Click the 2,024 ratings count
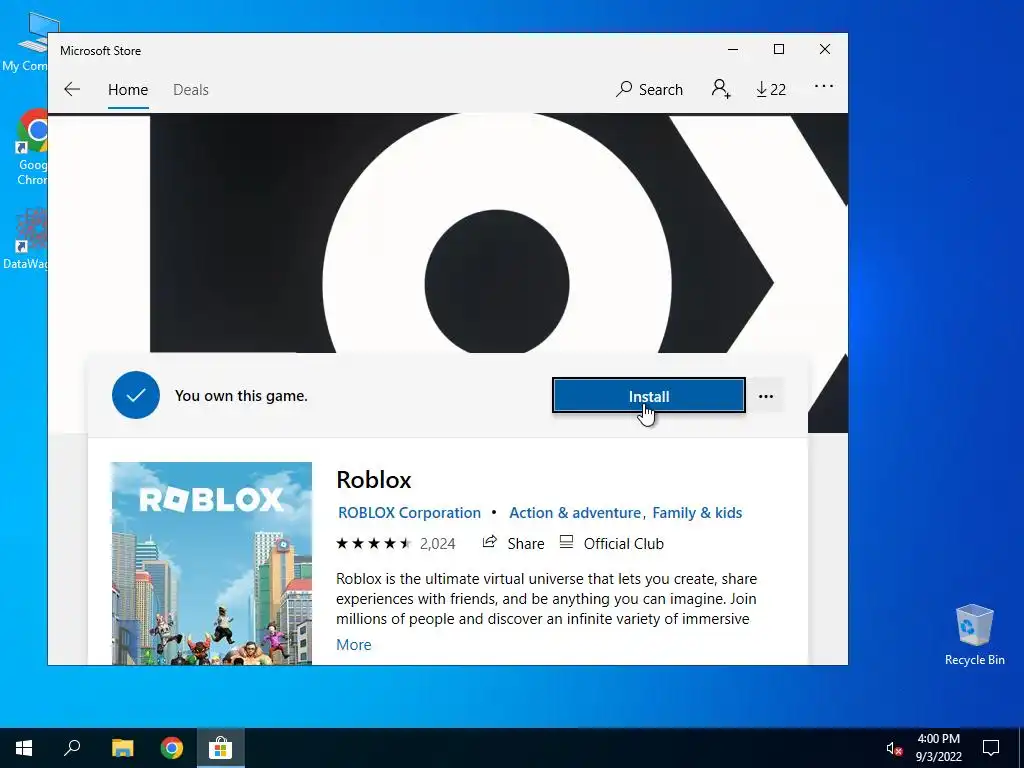The width and height of the screenshot is (1024, 768). click(x=438, y=543)
